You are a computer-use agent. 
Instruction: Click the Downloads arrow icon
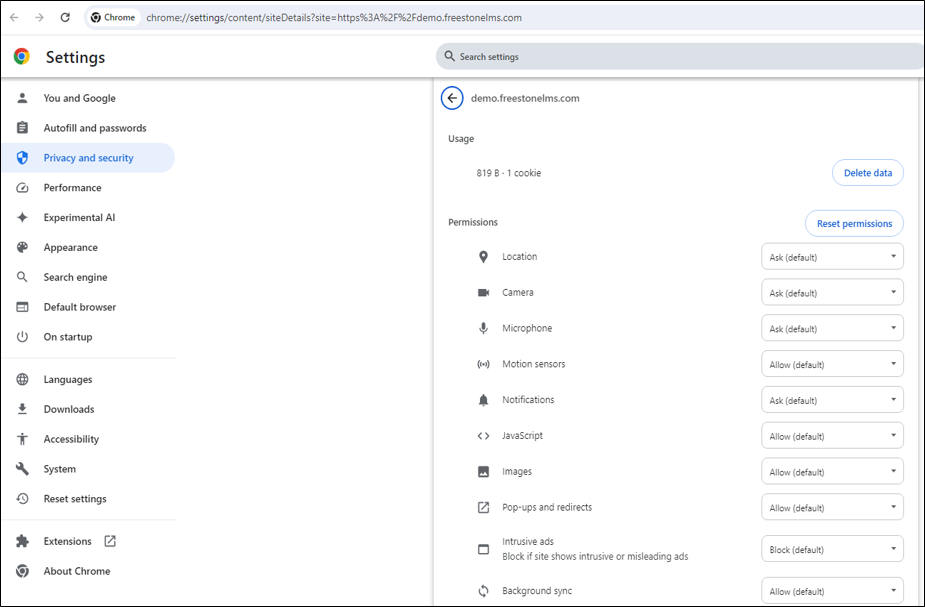tap(22, 409)
